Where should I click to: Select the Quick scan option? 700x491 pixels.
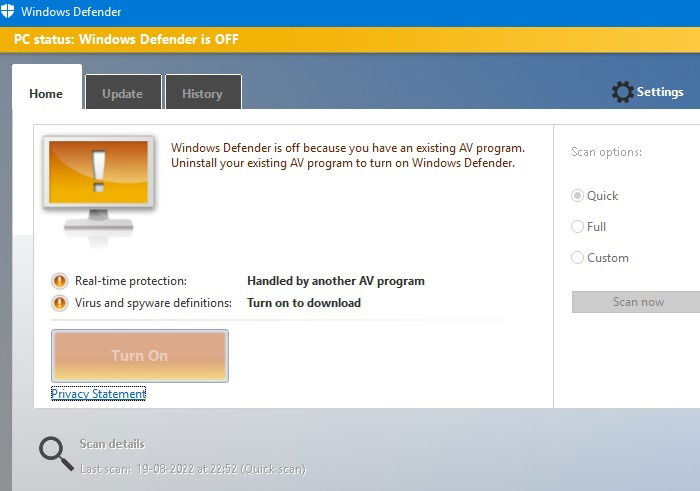pyautogui.click(x=577, y=196)
